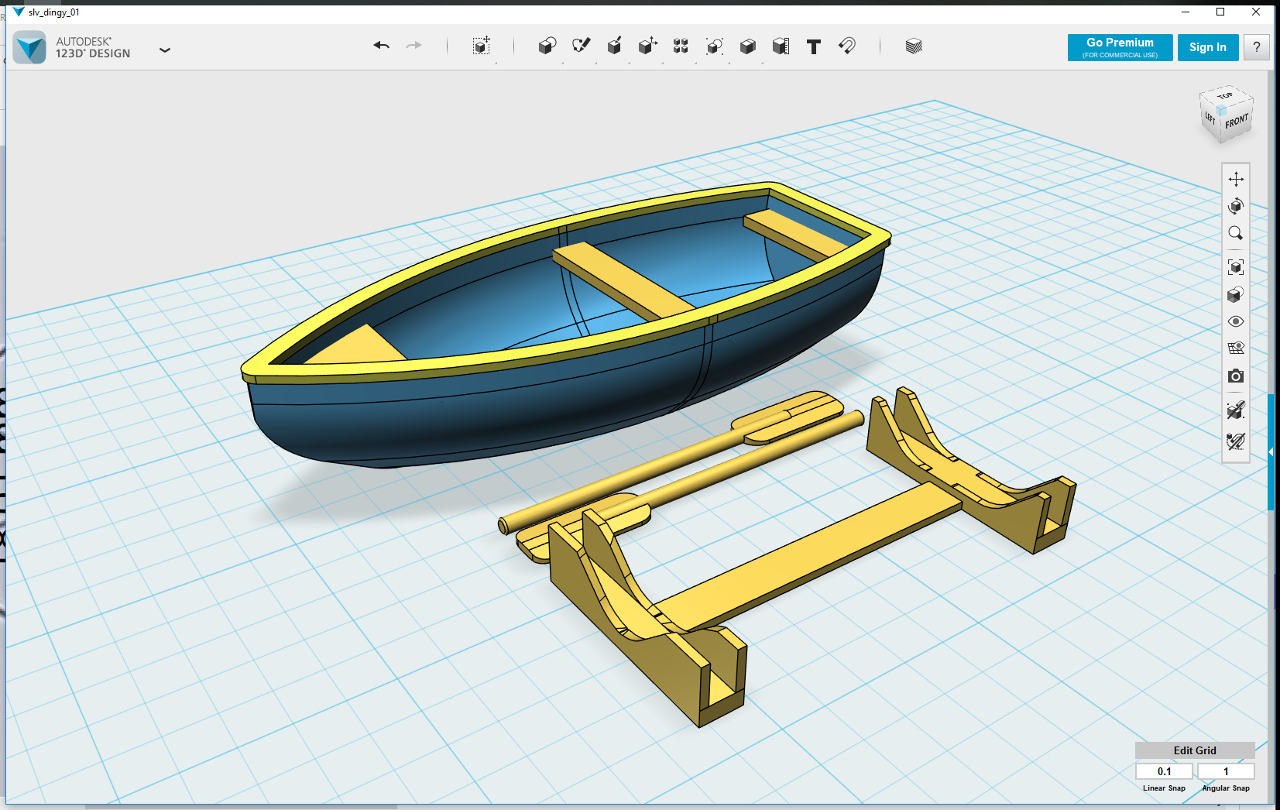Select the long flat plank of the boat stand
Screen dimensions: 1280x810
(x=810, y=555)
